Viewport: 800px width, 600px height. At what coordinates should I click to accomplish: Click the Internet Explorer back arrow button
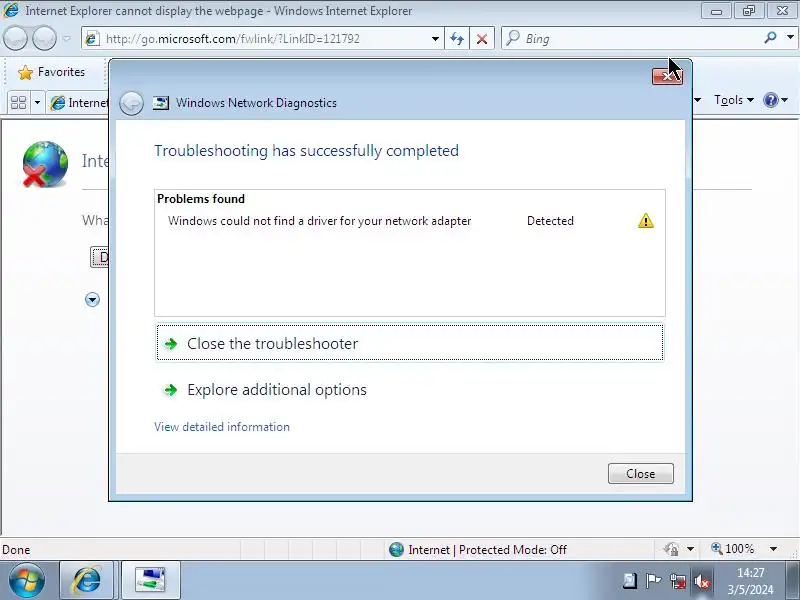point(15,38)
